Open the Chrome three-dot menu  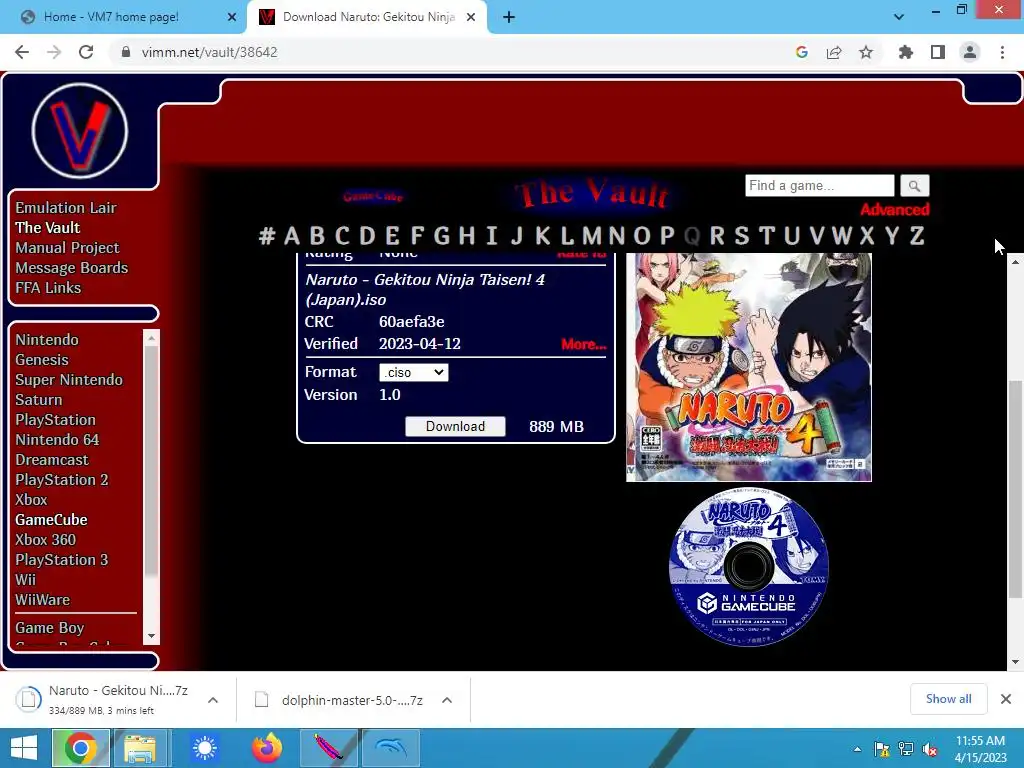coord(1002,52)
